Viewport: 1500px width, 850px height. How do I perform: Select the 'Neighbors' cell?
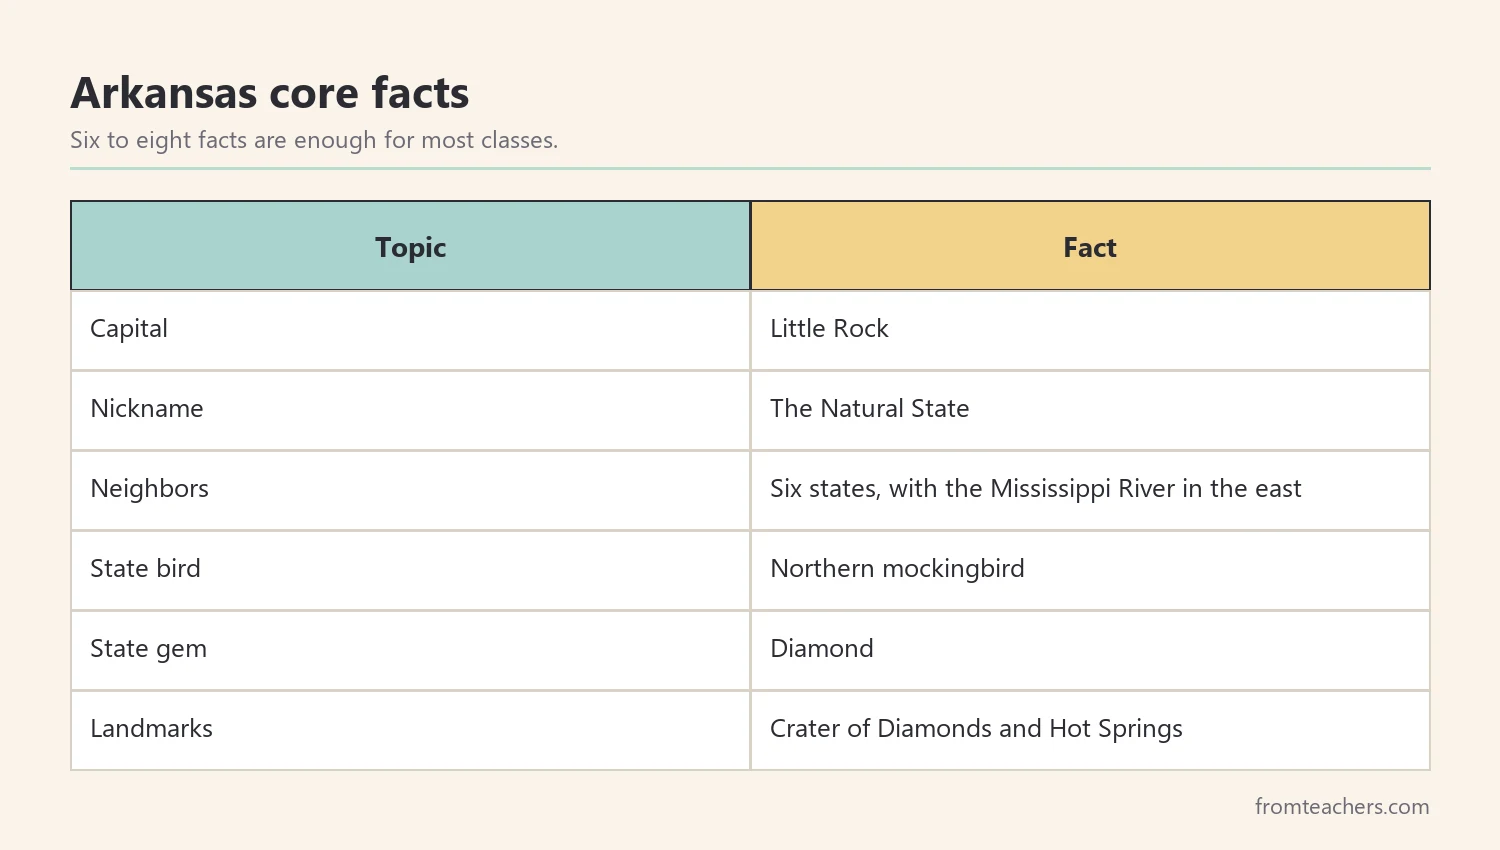[x=411, y=490]
